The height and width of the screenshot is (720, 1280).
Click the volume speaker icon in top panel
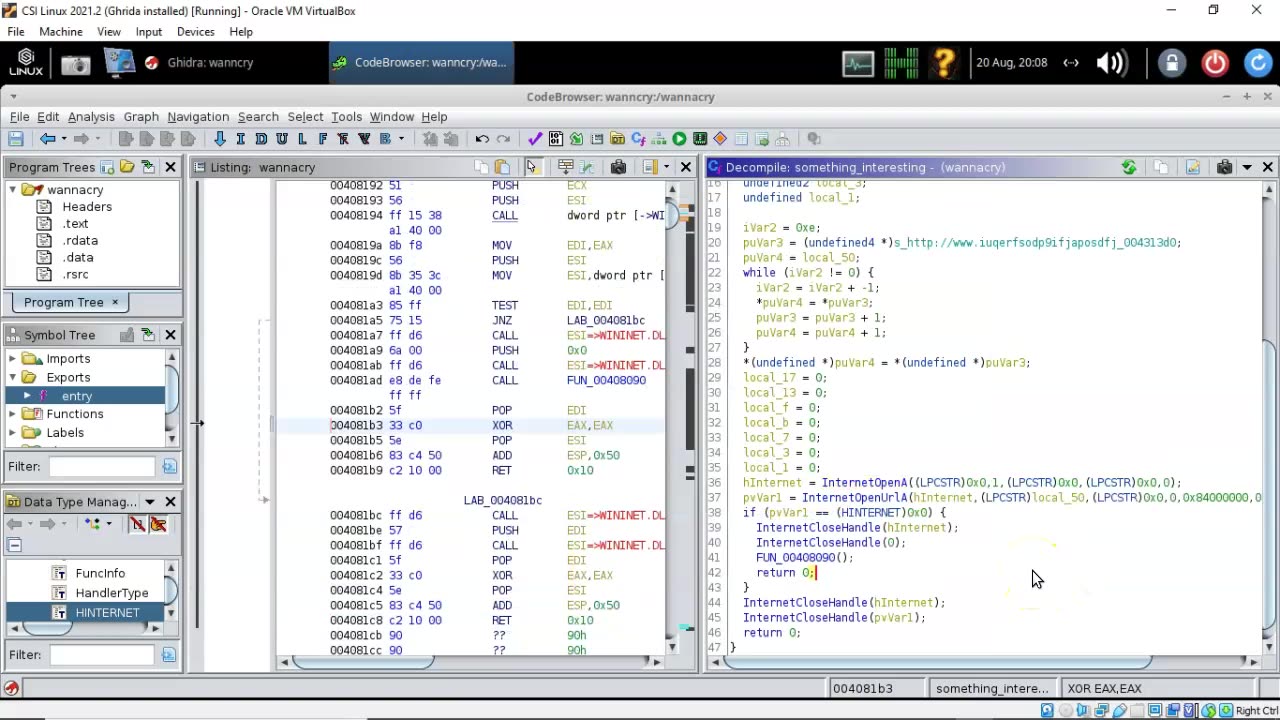pyautogui.click(x=1112, y=63)
